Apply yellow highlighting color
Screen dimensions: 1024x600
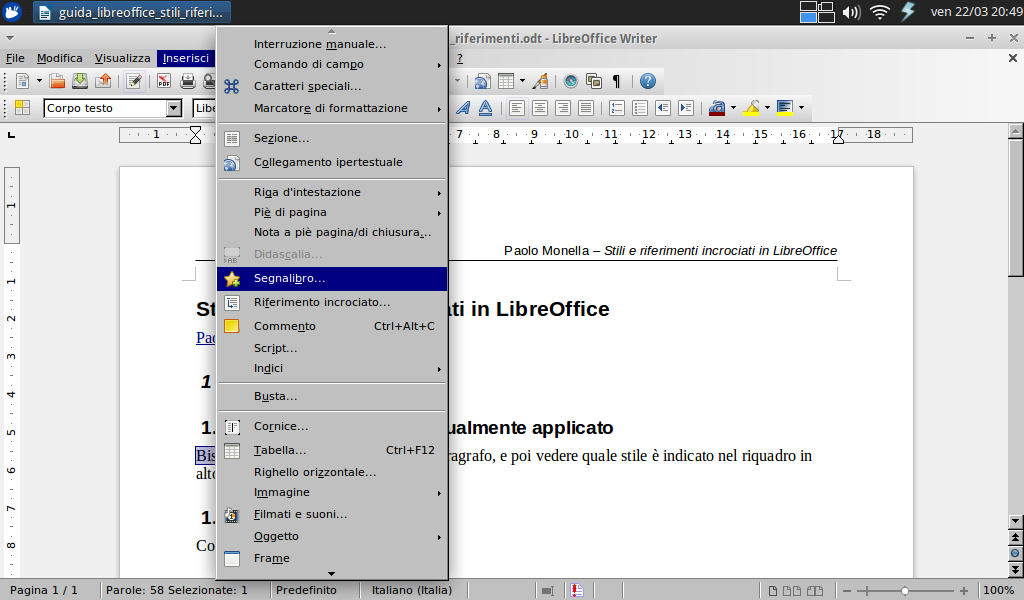(x=751, y=108)
